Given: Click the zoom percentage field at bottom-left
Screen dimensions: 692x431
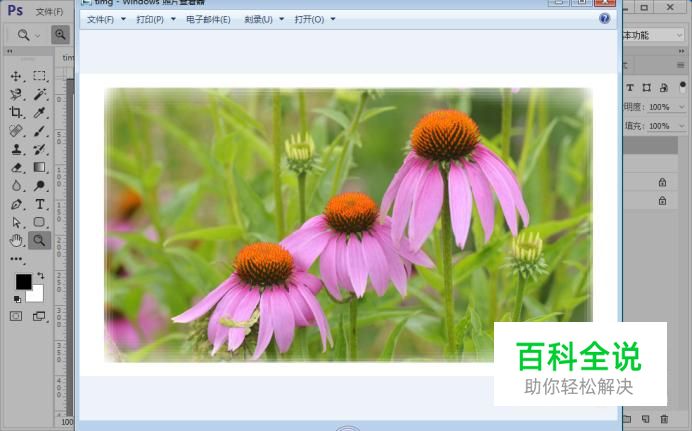Looking at the screenshot, I should [x=66, y=422].
